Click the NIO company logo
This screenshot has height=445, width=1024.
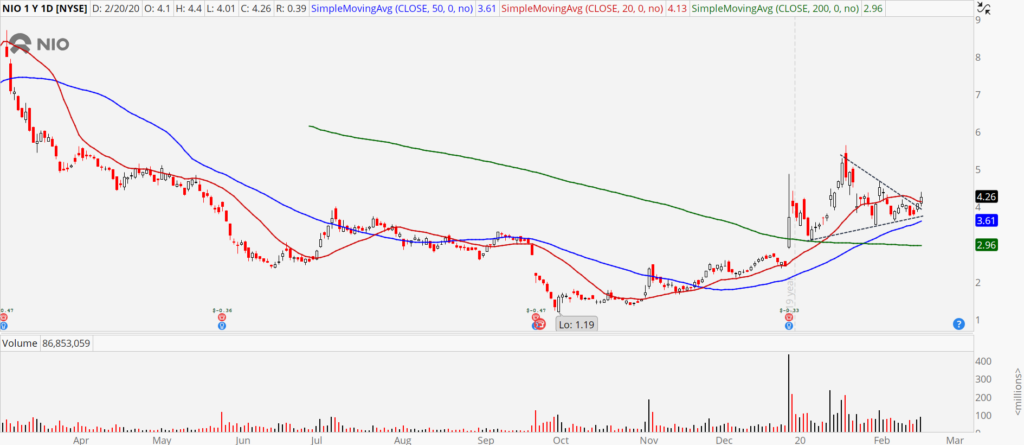(37, 44)
